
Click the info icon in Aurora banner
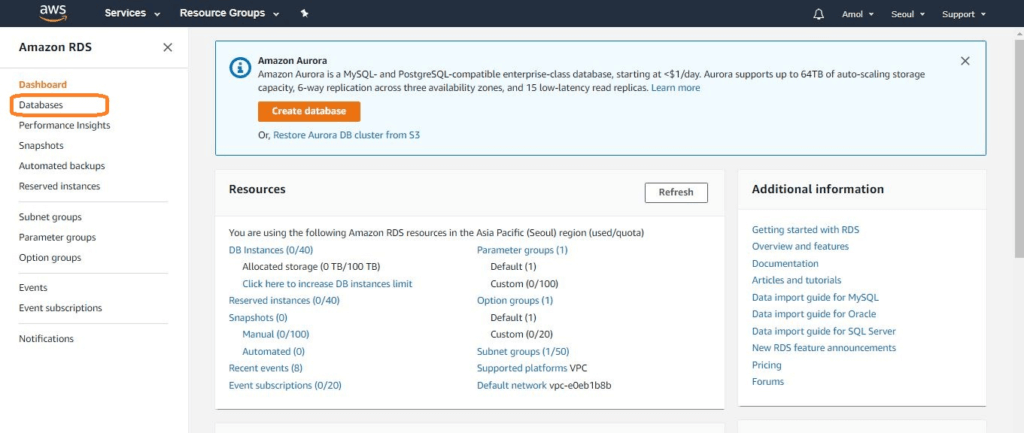pyautogui.click(x=240, y=67)
